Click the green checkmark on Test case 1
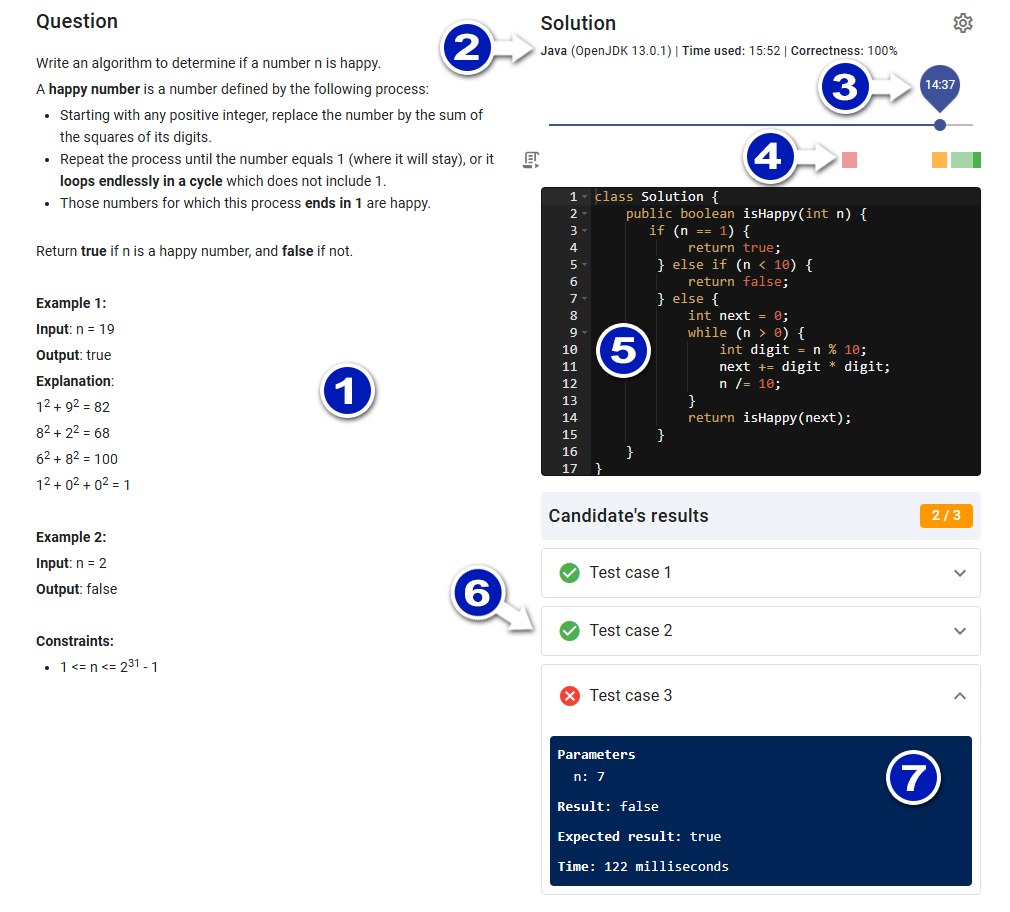The image size is (1010, 912). (569, 573)
